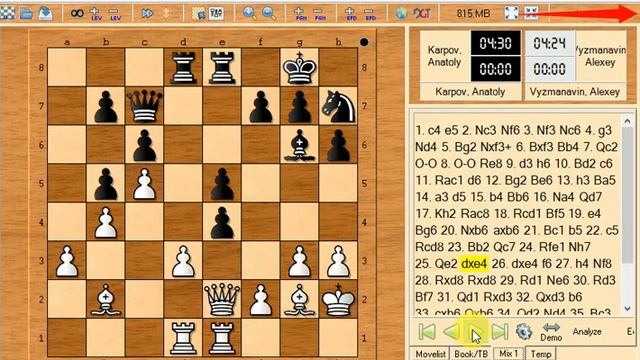
Task: Click the move 17. Kh2 in the notation
Action: [436, 214]
